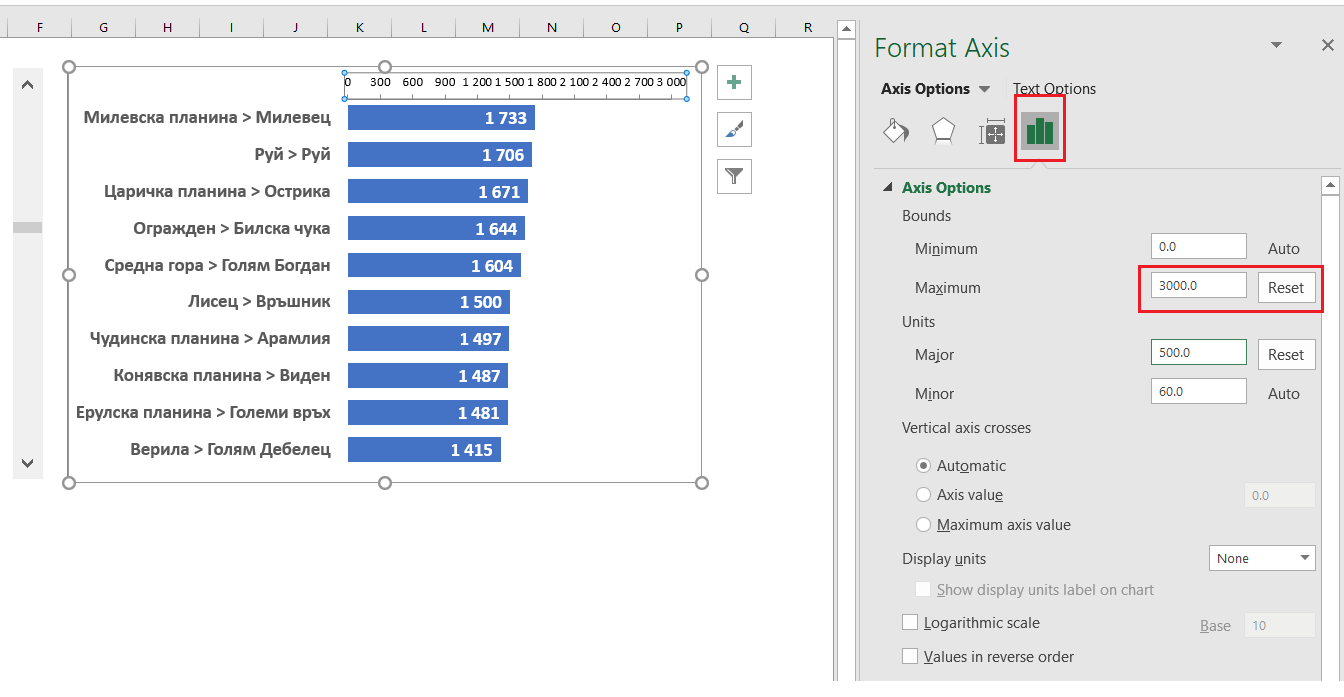The image size is (1344, 697).
Task: Select the Axis Options chart bars icon
Action: (1039, 130)
